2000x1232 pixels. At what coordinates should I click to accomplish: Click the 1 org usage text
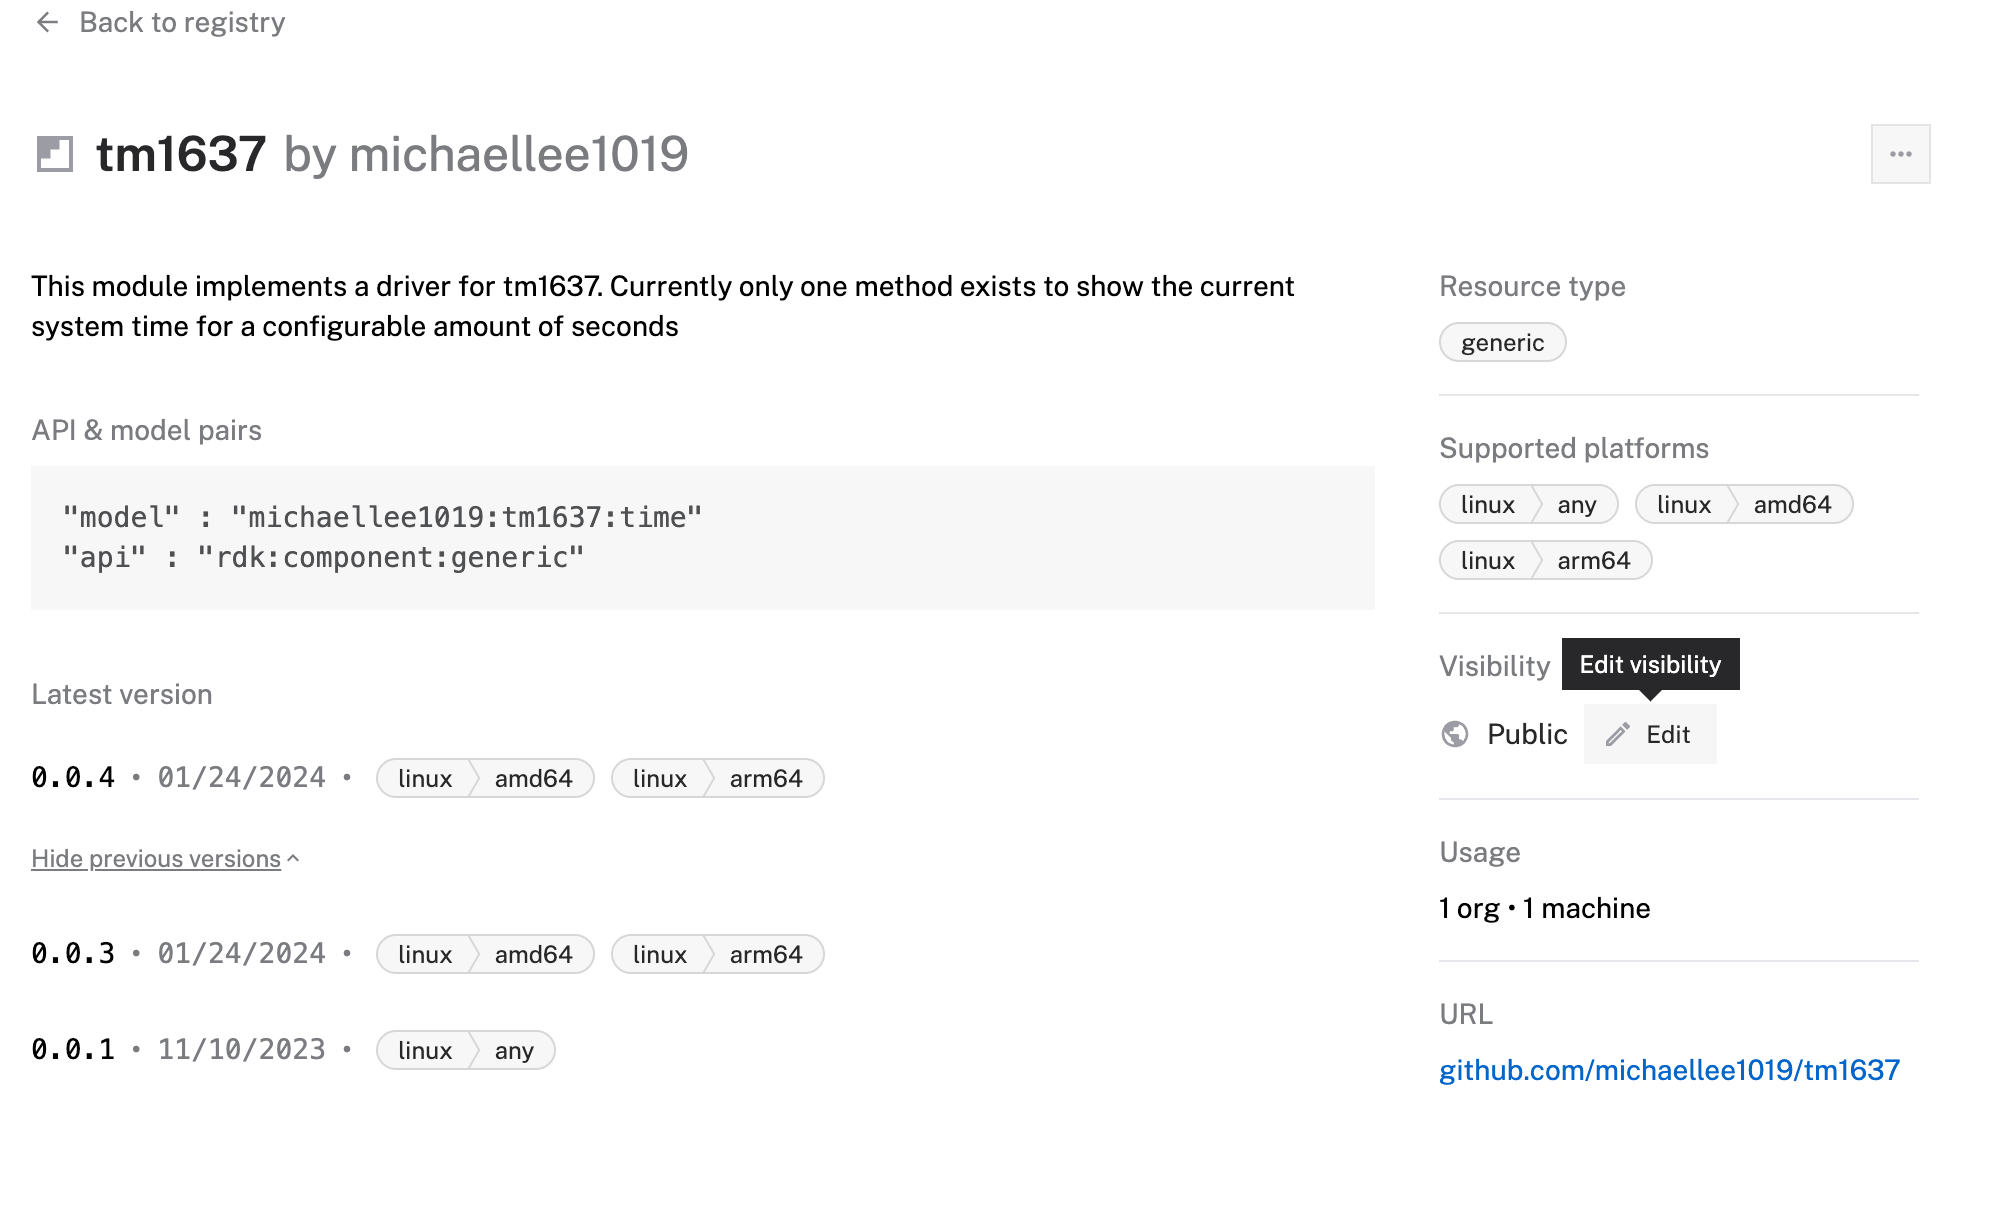pyautogui.click(x=1469, y=909)
